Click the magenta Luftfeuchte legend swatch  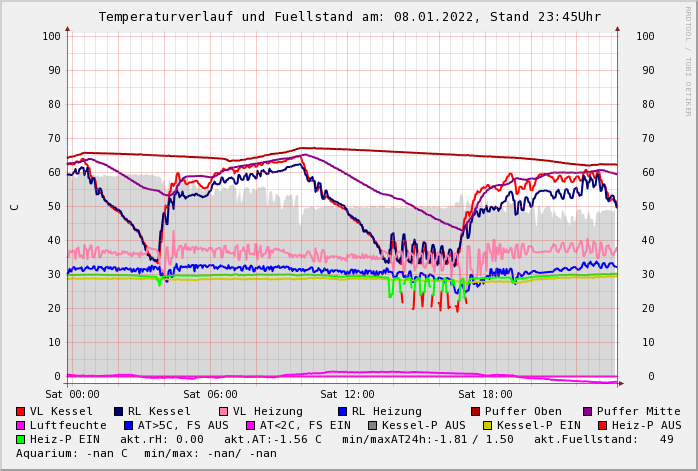(20, 425)
